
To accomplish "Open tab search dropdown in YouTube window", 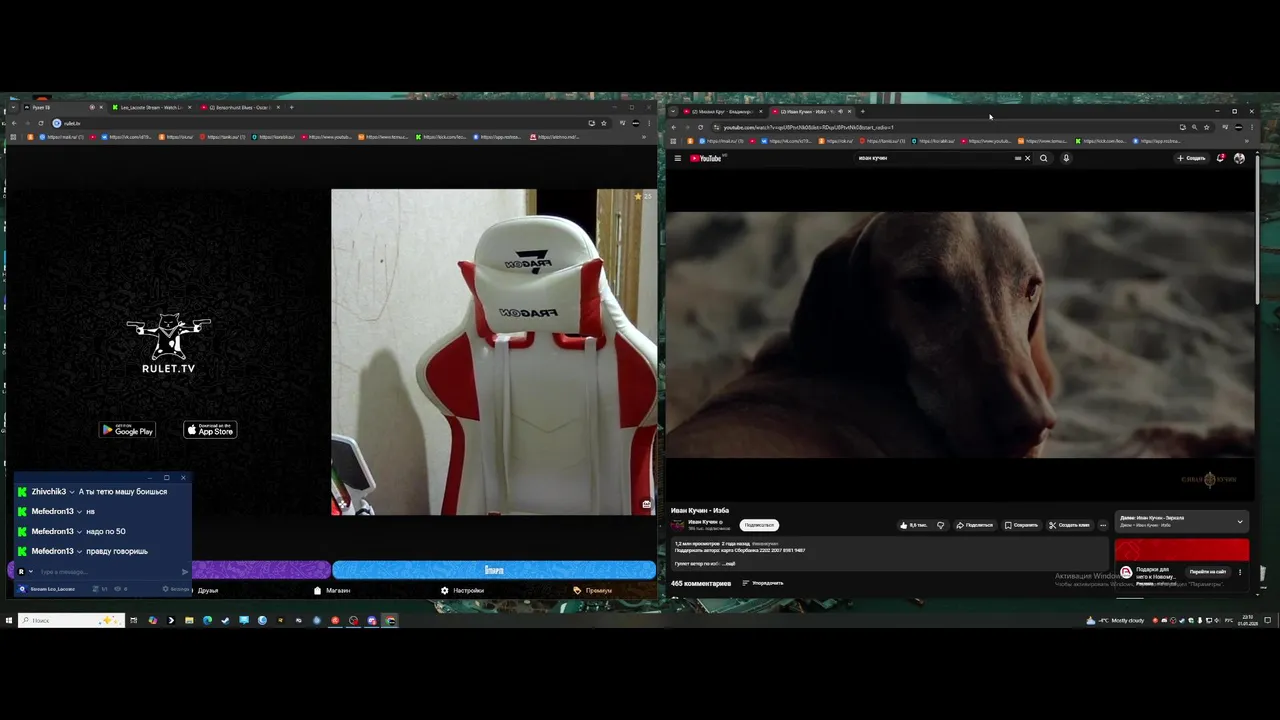I will 673,111.
